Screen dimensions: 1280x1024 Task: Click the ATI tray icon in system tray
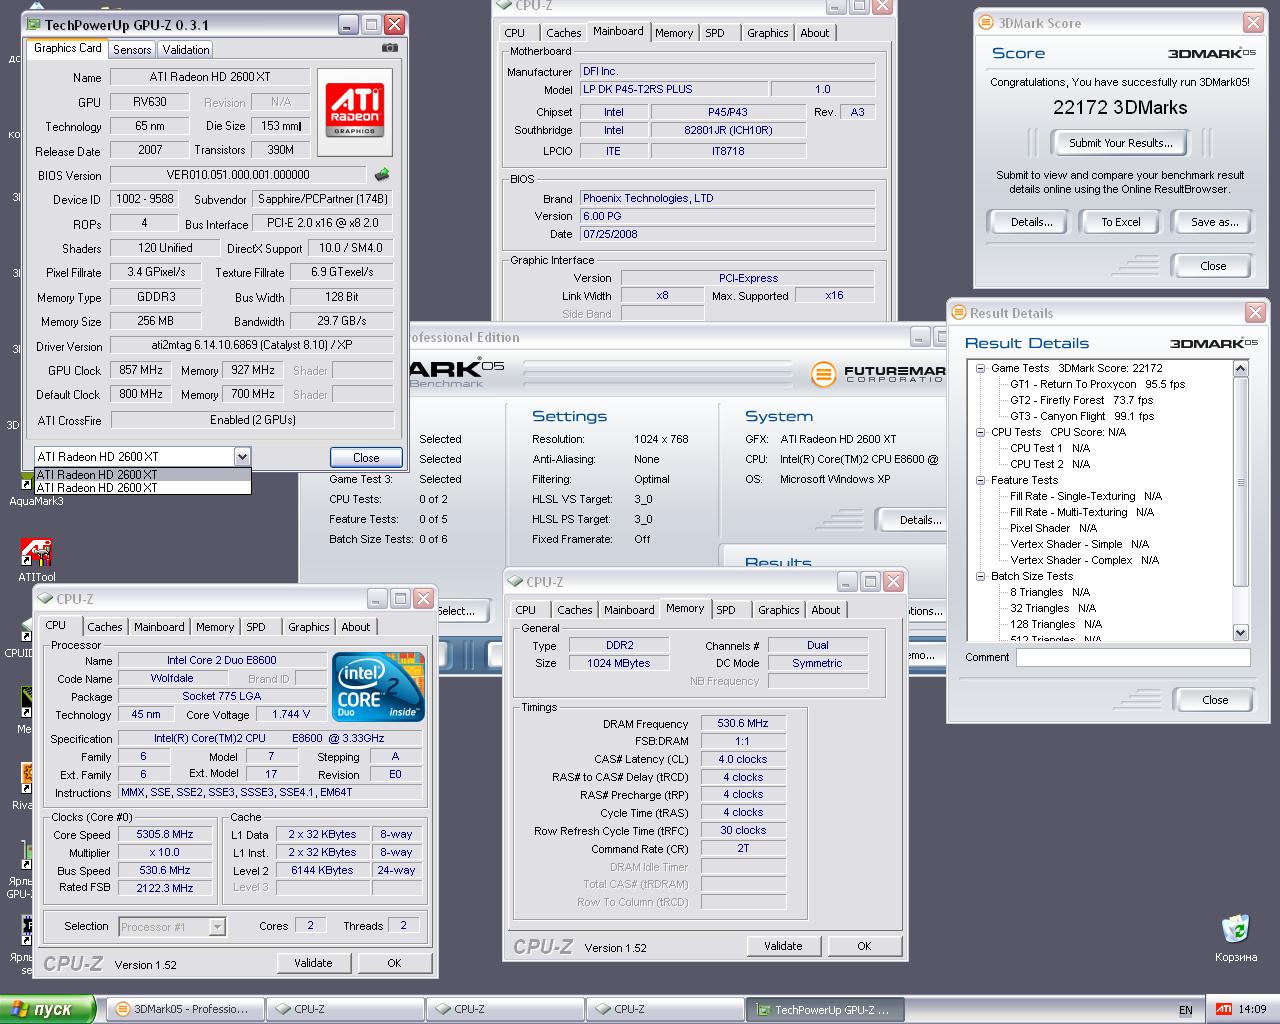[x=1223, y=1009]
